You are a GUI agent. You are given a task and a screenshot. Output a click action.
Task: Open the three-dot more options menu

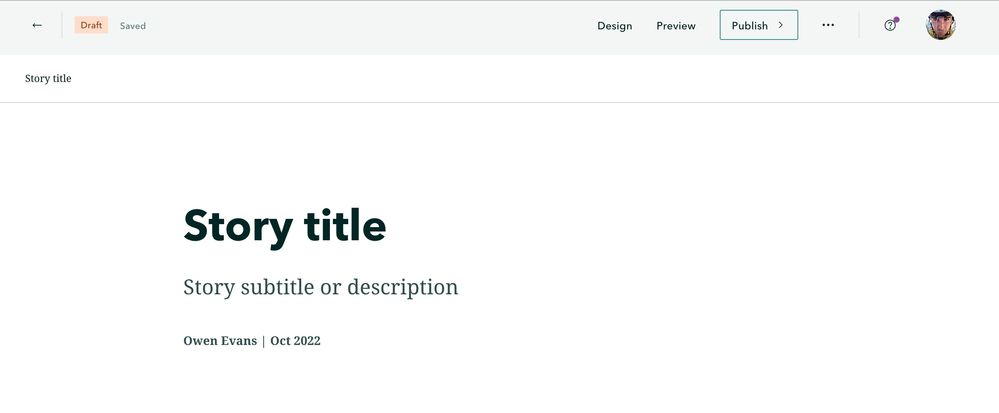point(828,26)
